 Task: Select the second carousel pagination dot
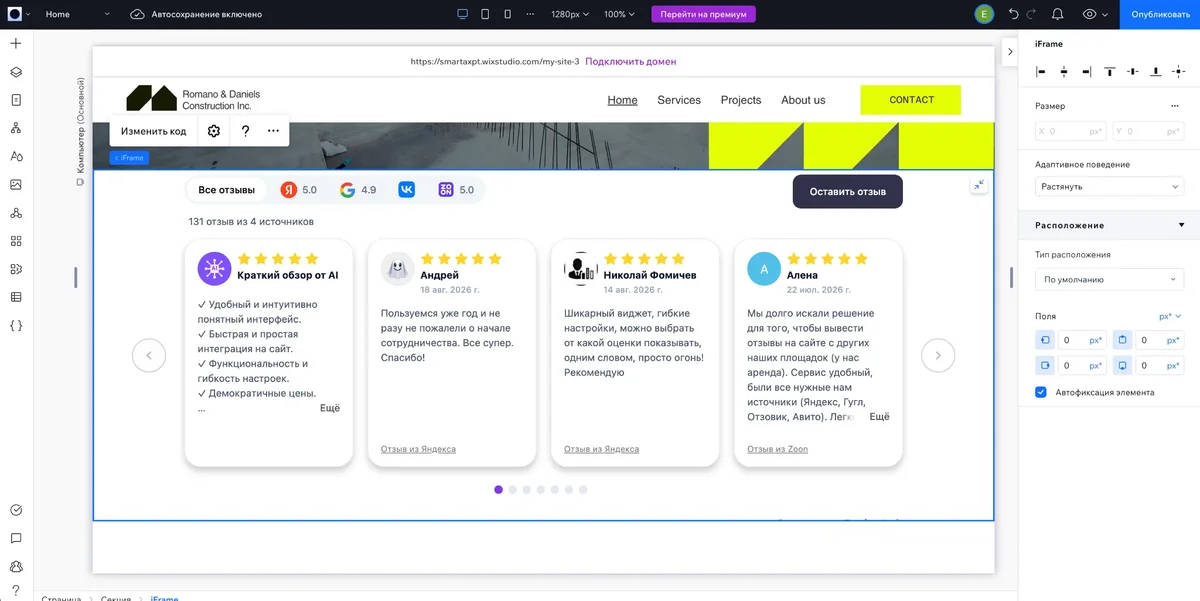(513, 490)
